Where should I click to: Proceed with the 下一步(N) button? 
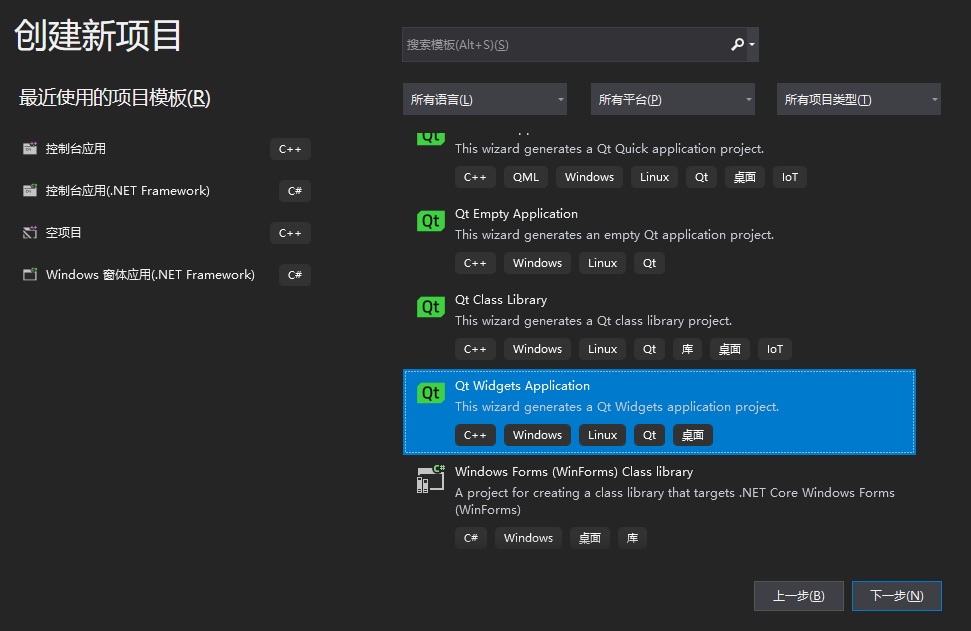(897, 596)
